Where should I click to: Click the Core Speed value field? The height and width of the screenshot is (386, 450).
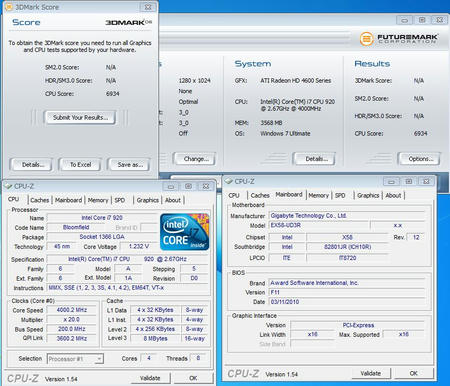(72, 310)
